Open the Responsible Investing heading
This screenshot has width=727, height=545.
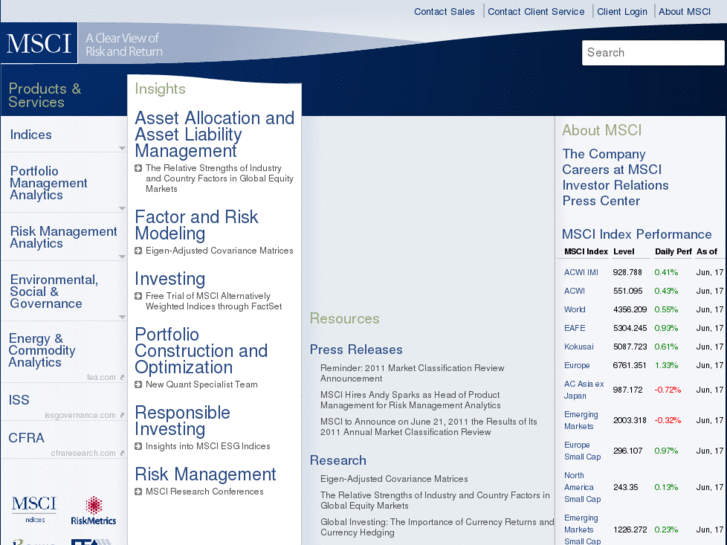182,421
